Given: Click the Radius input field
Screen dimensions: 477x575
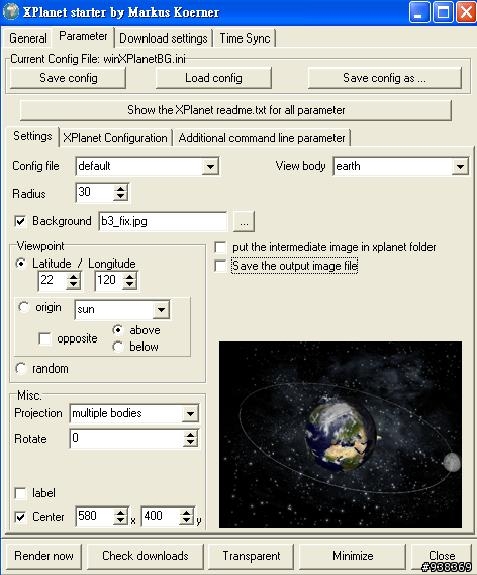Looking at the screenshot, I should [x=95, y=192].
